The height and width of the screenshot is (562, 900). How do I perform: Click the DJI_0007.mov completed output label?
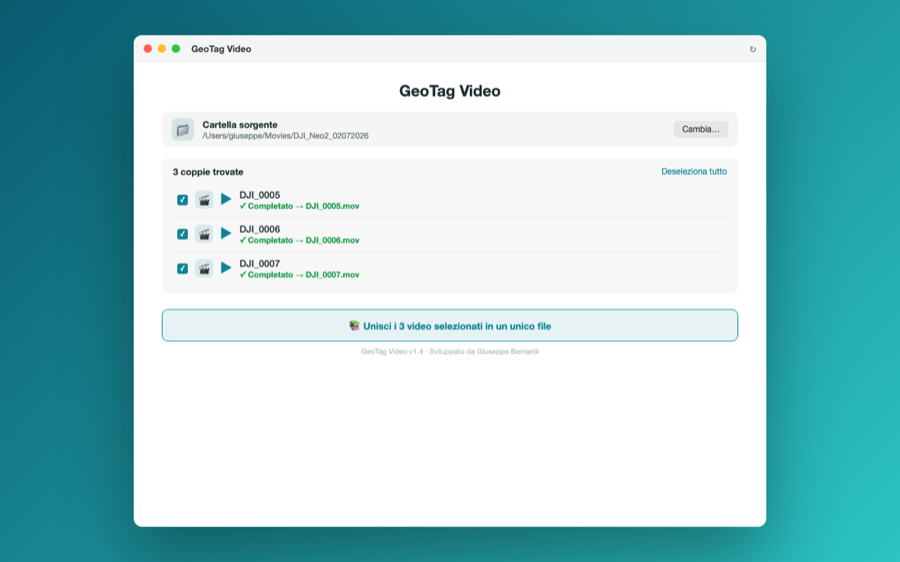(299, 275)
